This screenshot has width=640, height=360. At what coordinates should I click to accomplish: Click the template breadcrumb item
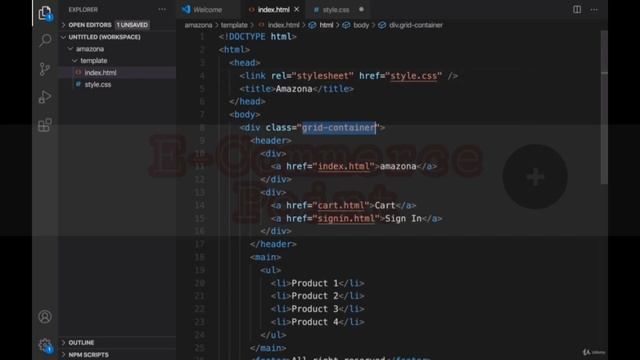234,25
